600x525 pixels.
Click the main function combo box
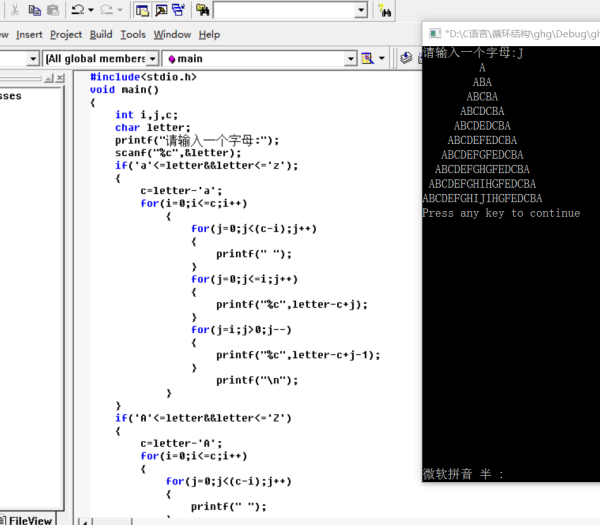click(x=259, y=59)
